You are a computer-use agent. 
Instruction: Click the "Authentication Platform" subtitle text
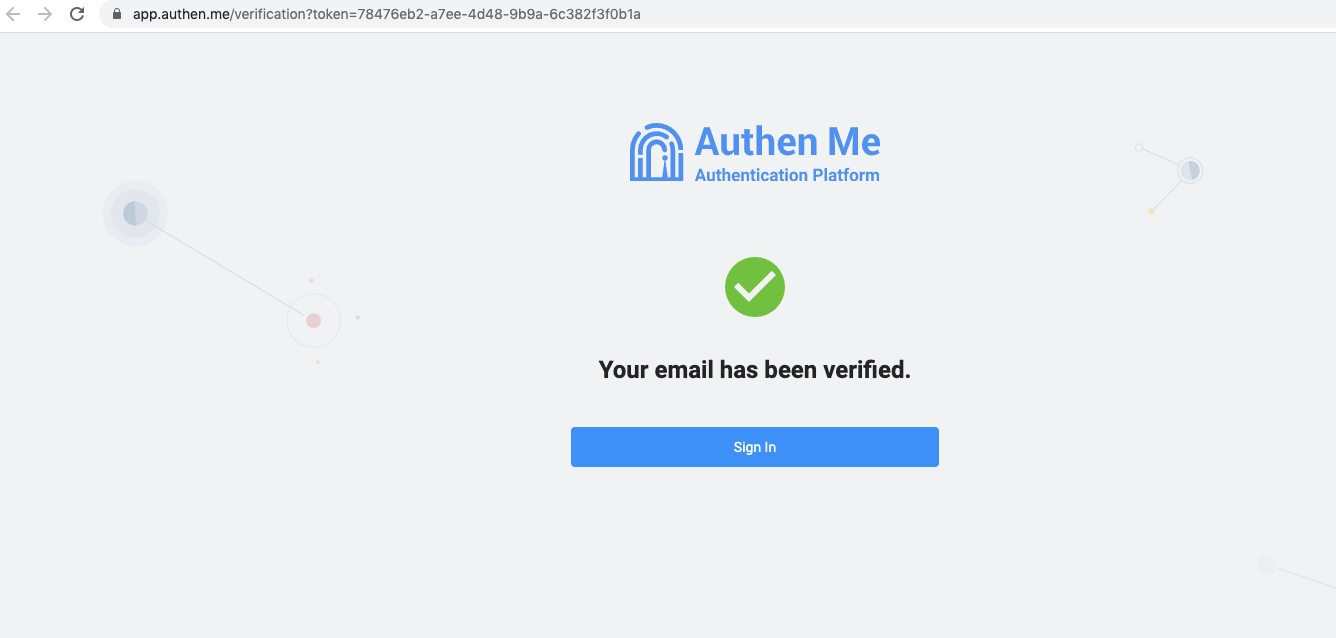pyautogui.click(x=787, y=175)
